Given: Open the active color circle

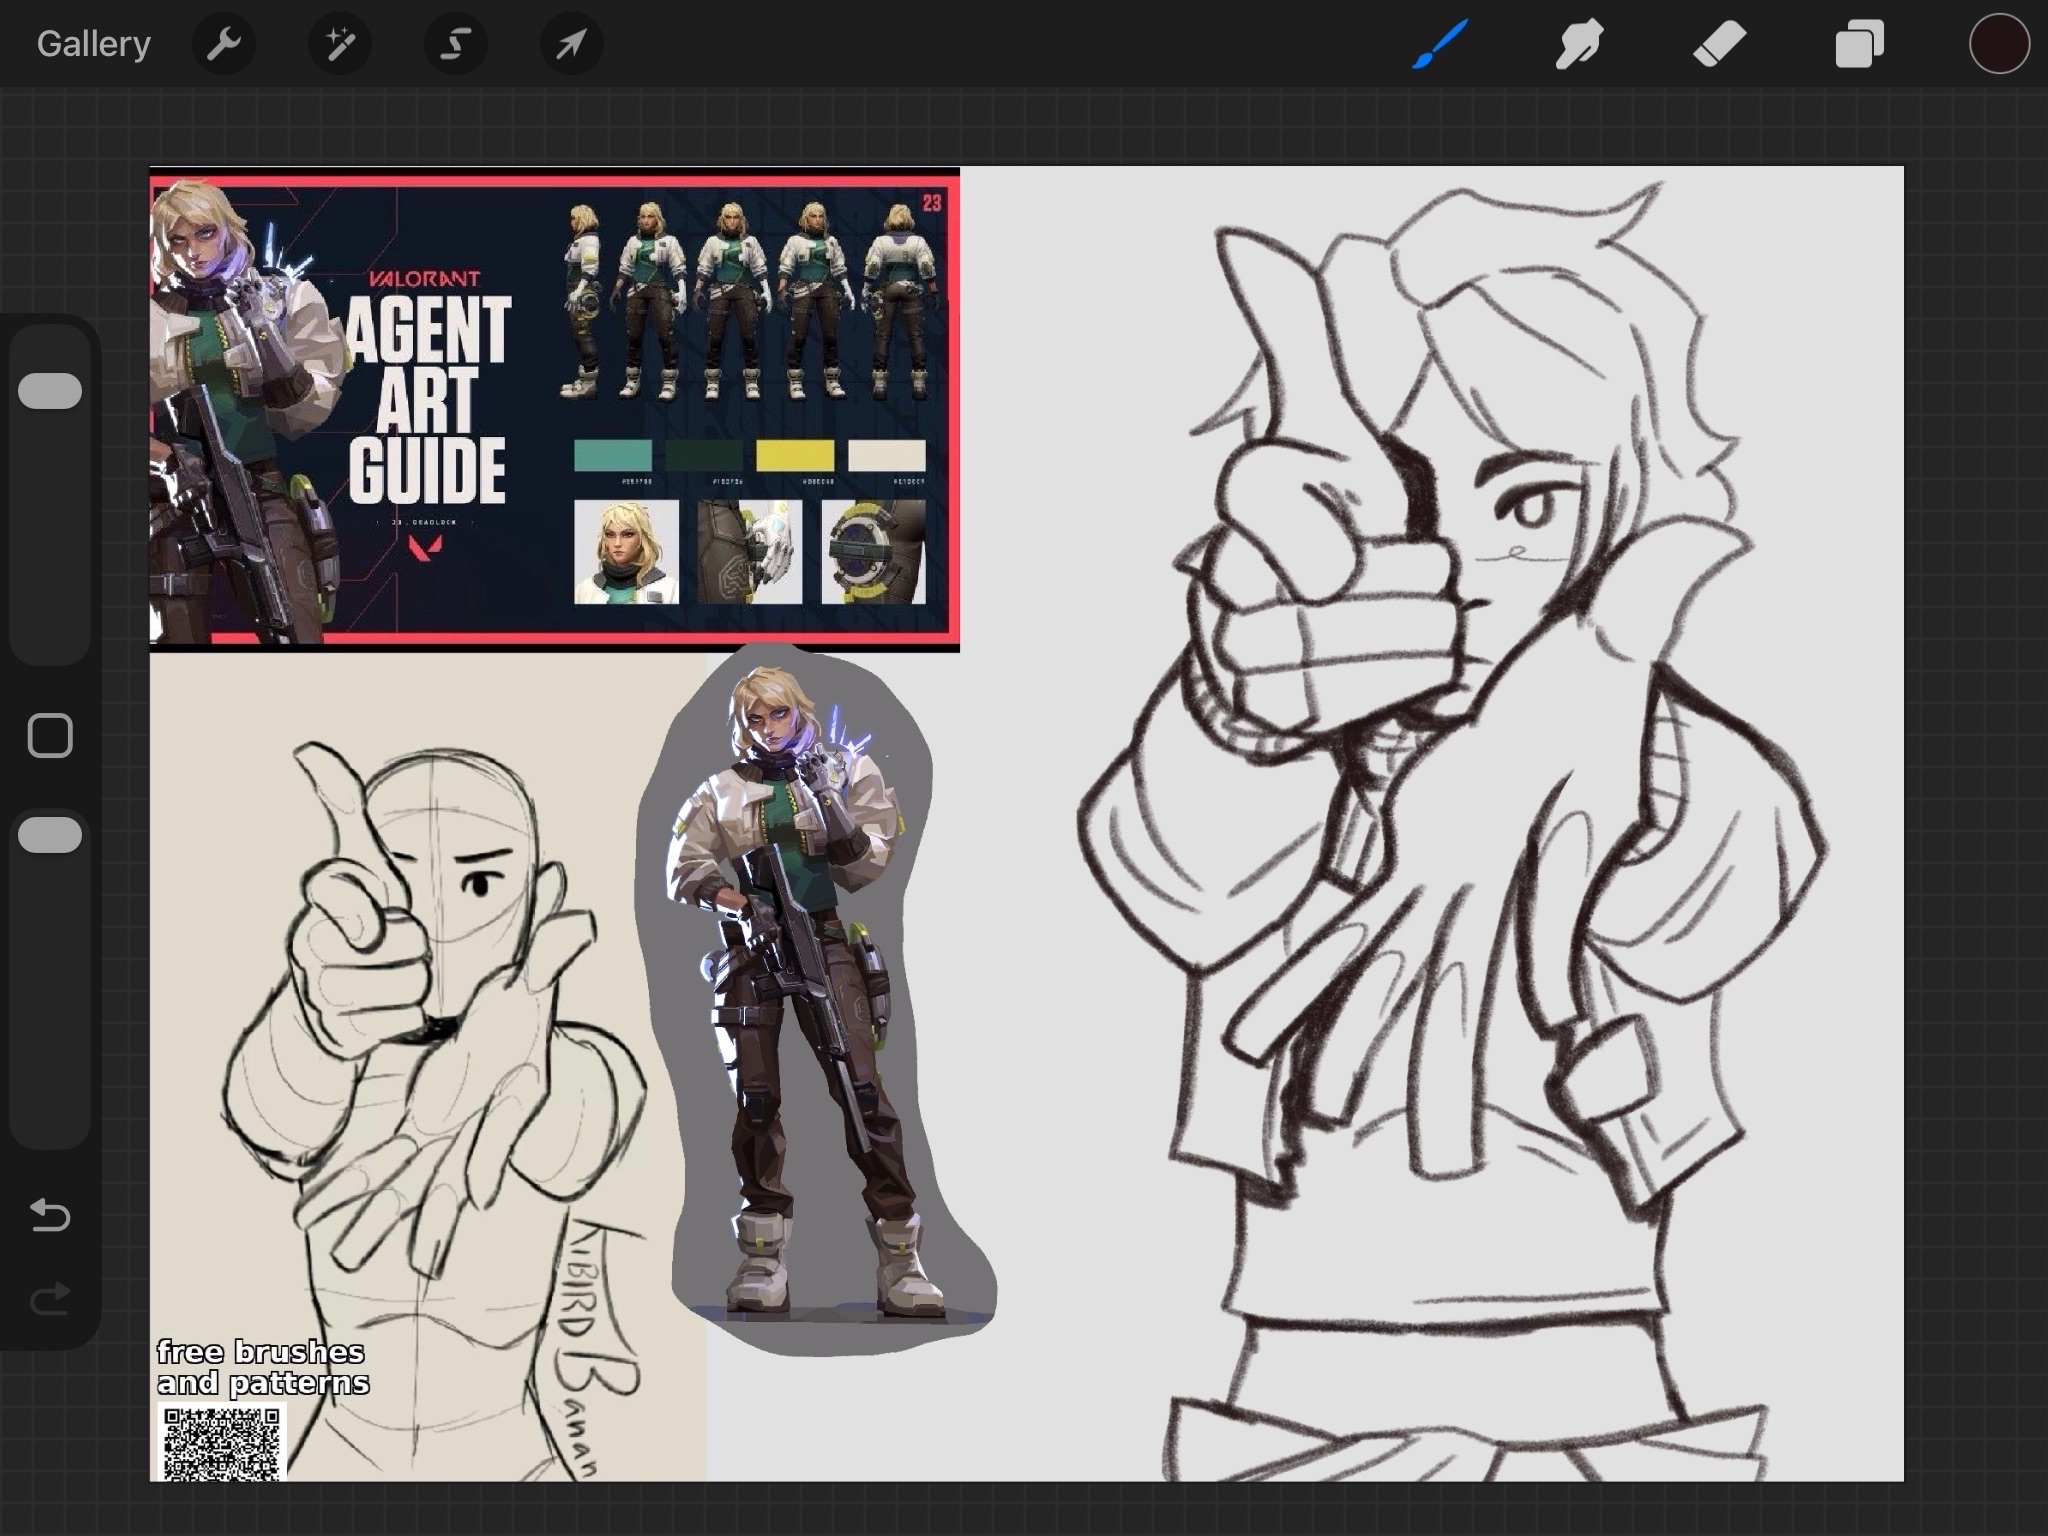Looking at the screenshot, I should 1999,44.
